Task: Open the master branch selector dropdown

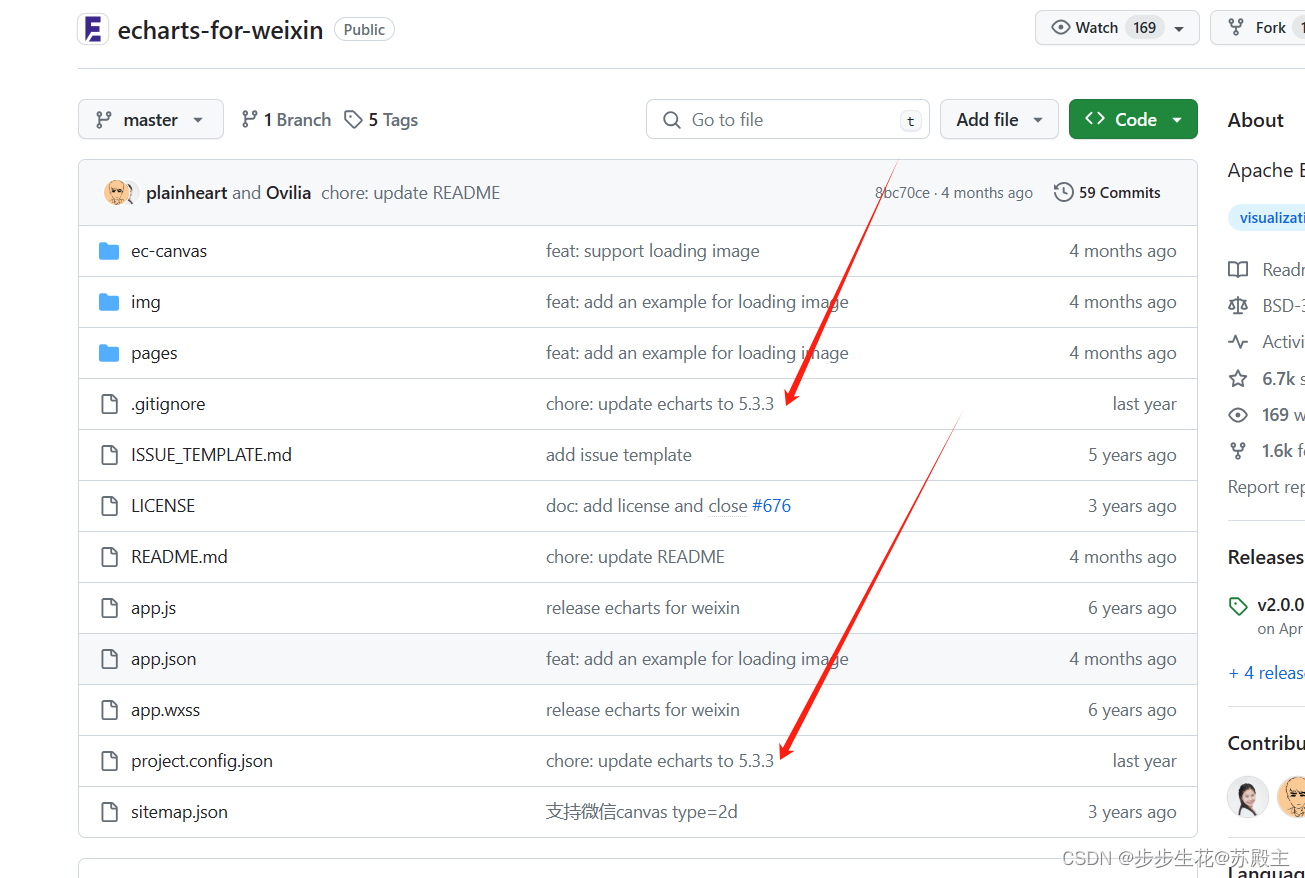Action: tap(151, 119)
